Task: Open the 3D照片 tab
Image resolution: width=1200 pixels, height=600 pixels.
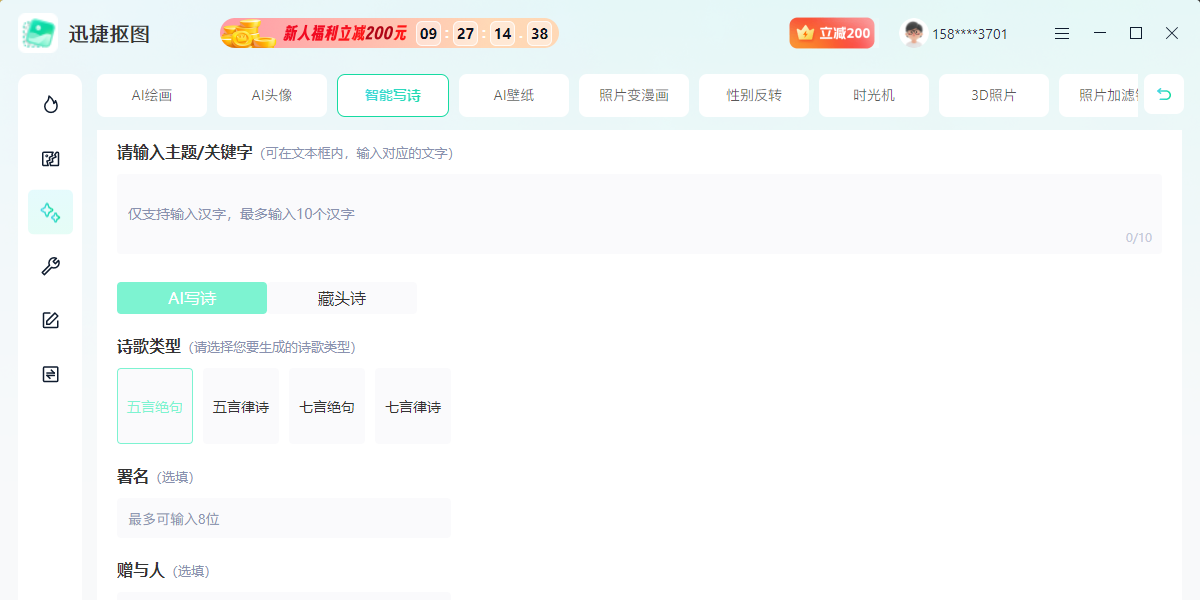Action: pyautogui.click(x=994, y=95)
